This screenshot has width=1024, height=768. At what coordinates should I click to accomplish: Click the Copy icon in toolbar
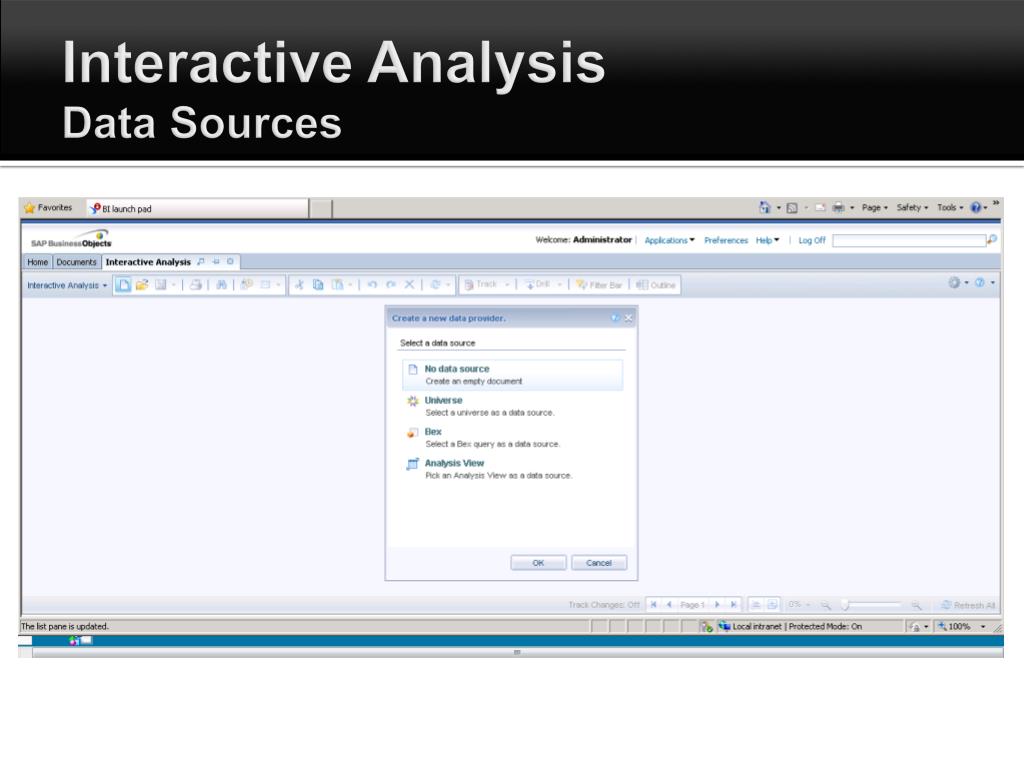coord(318,285)
